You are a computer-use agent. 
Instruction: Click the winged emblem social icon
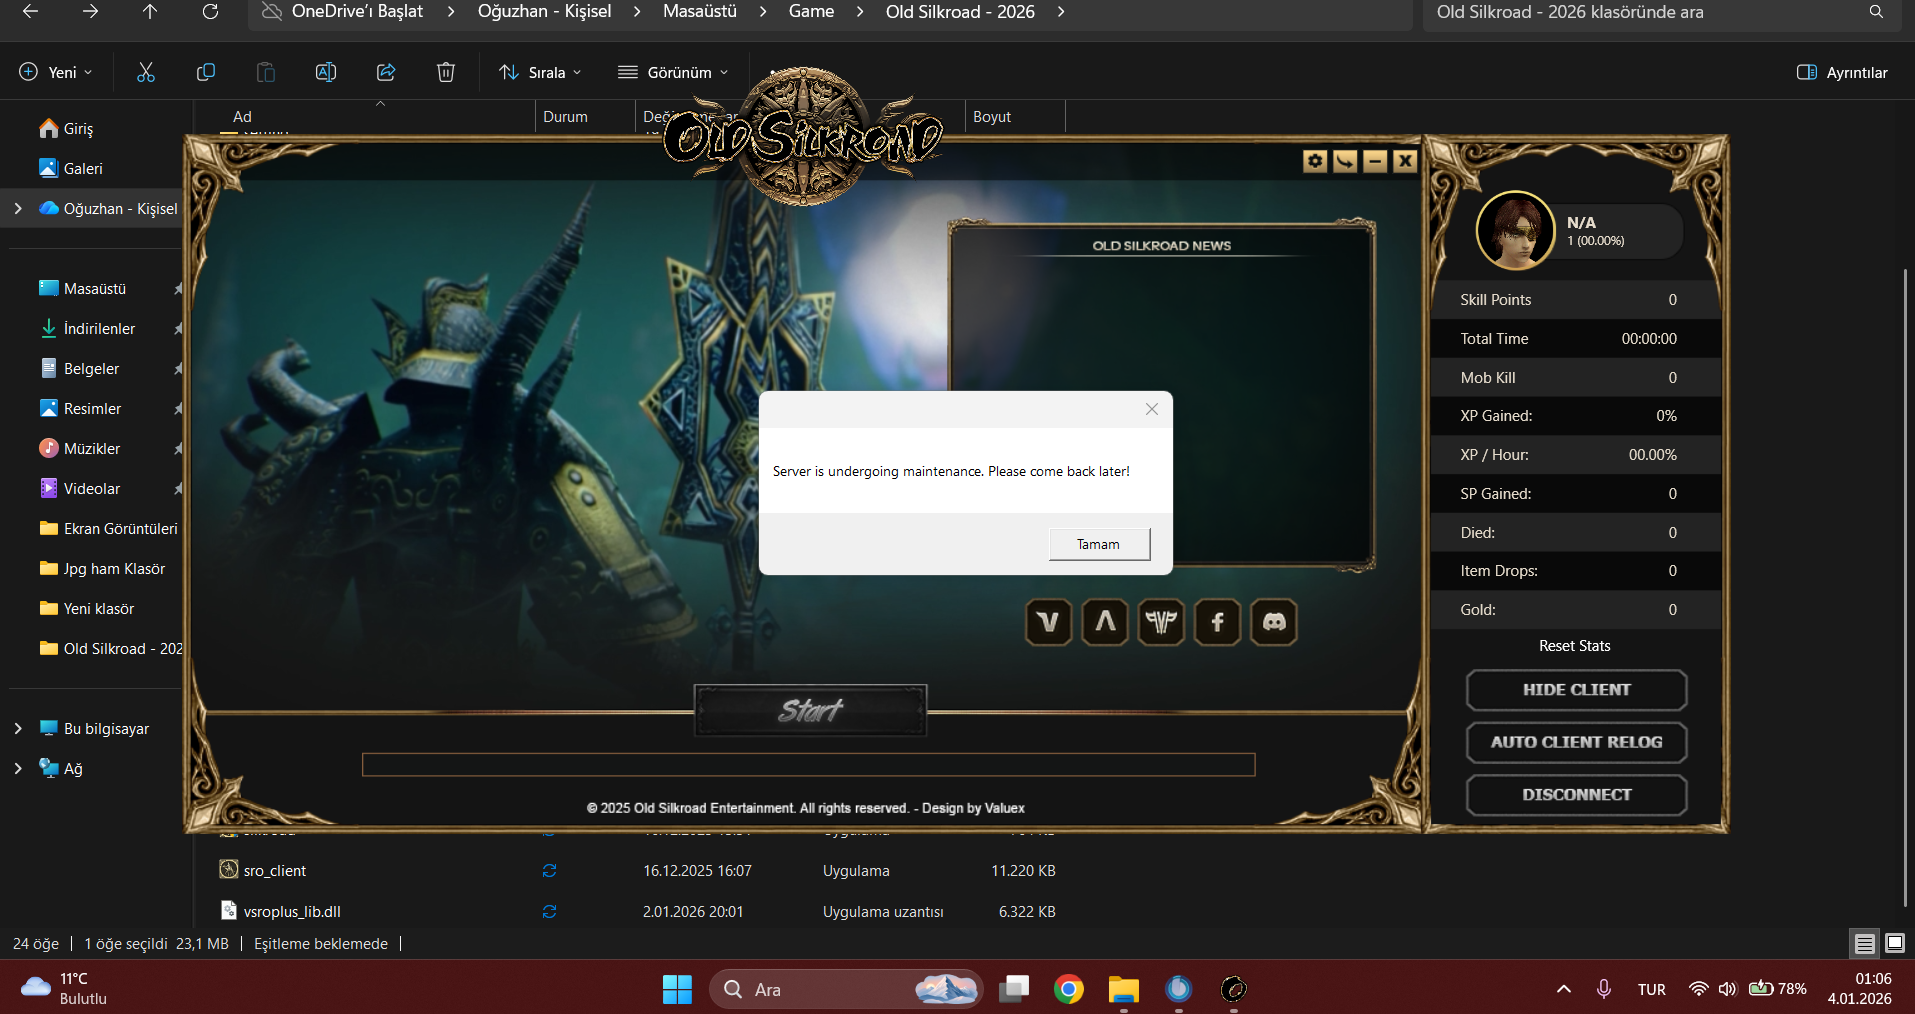coord(1161,622)
